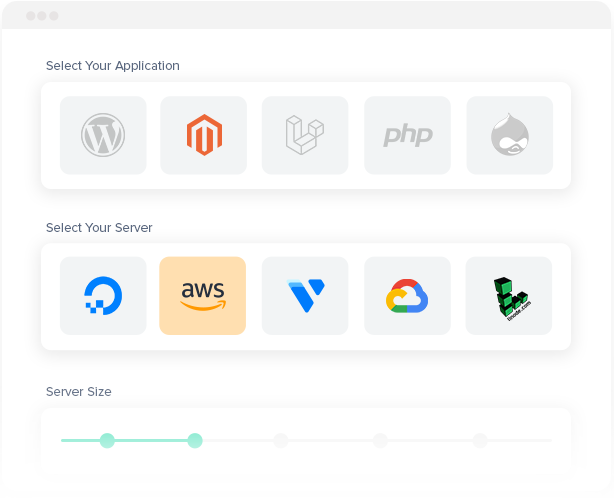Select Google Cloud as the server
614x498 pixels.
[x=407, y=296]
